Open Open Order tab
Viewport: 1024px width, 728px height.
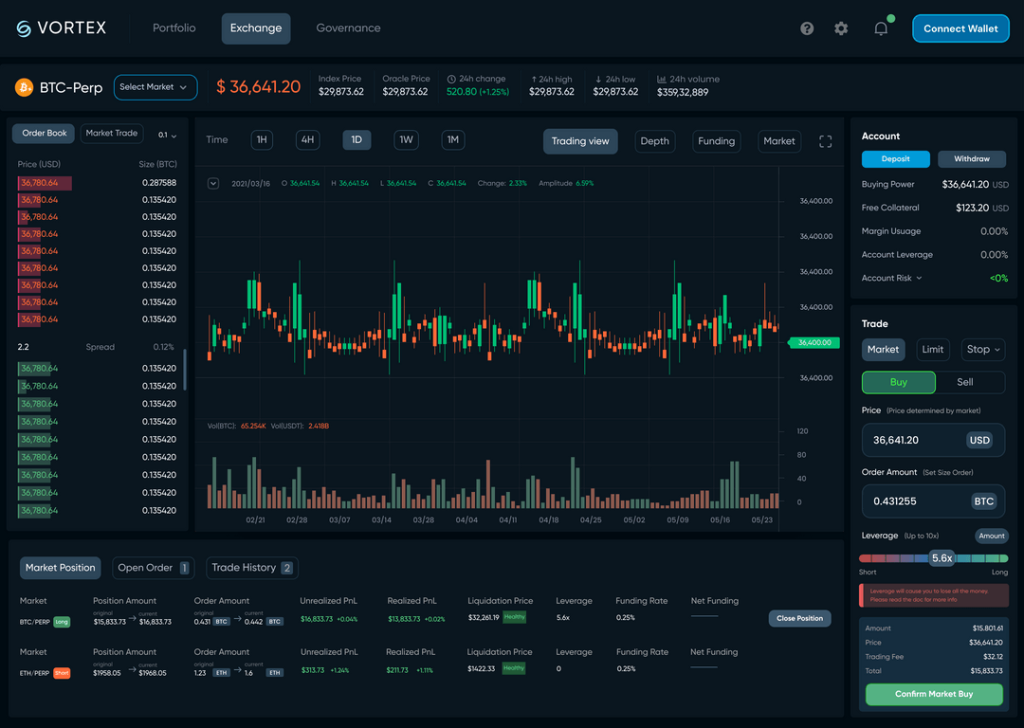(x=153, y=568)
